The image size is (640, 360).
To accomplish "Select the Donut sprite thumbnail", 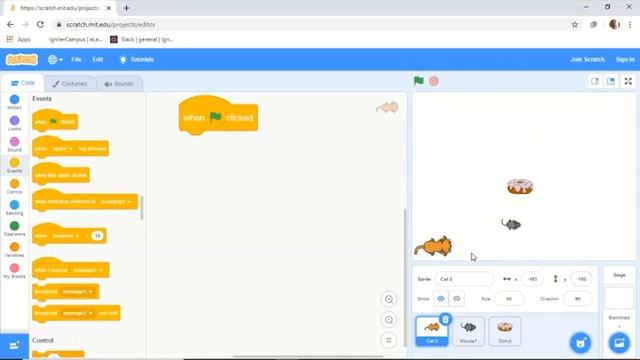I will (x=505, y=331).
